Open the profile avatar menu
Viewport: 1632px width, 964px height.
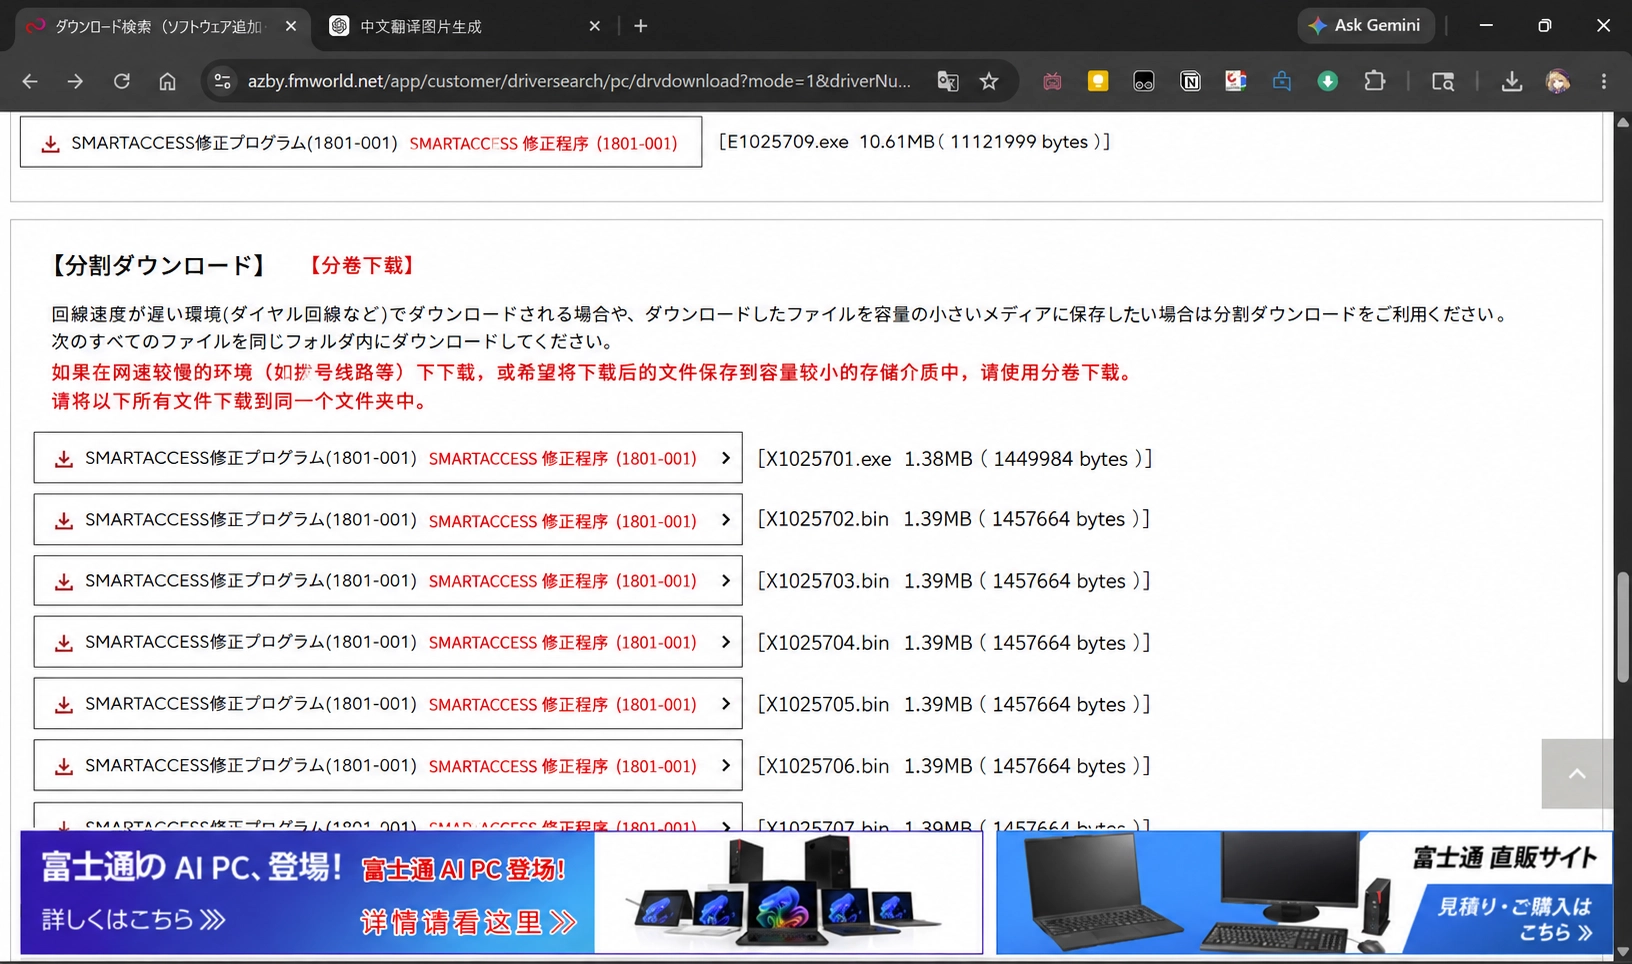tap(1558, 81)
